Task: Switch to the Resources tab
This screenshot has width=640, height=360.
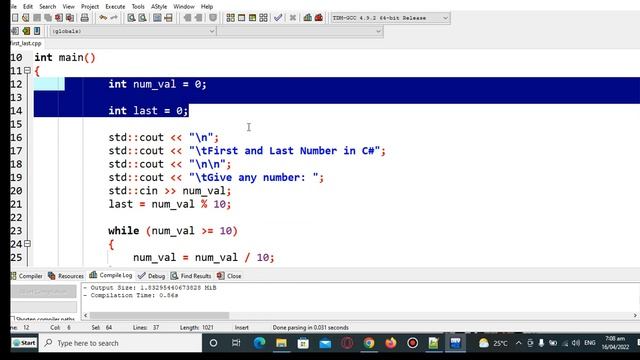Action: [66, 276]
